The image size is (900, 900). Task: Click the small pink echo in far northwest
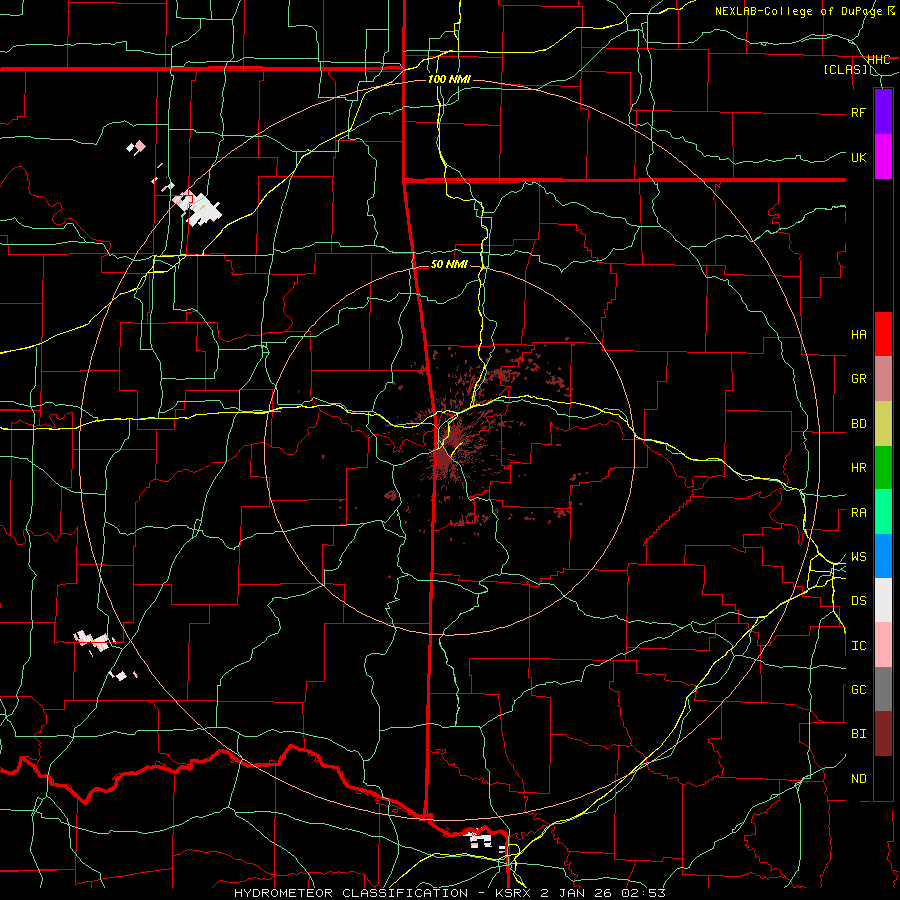click(x=137, y=148)
